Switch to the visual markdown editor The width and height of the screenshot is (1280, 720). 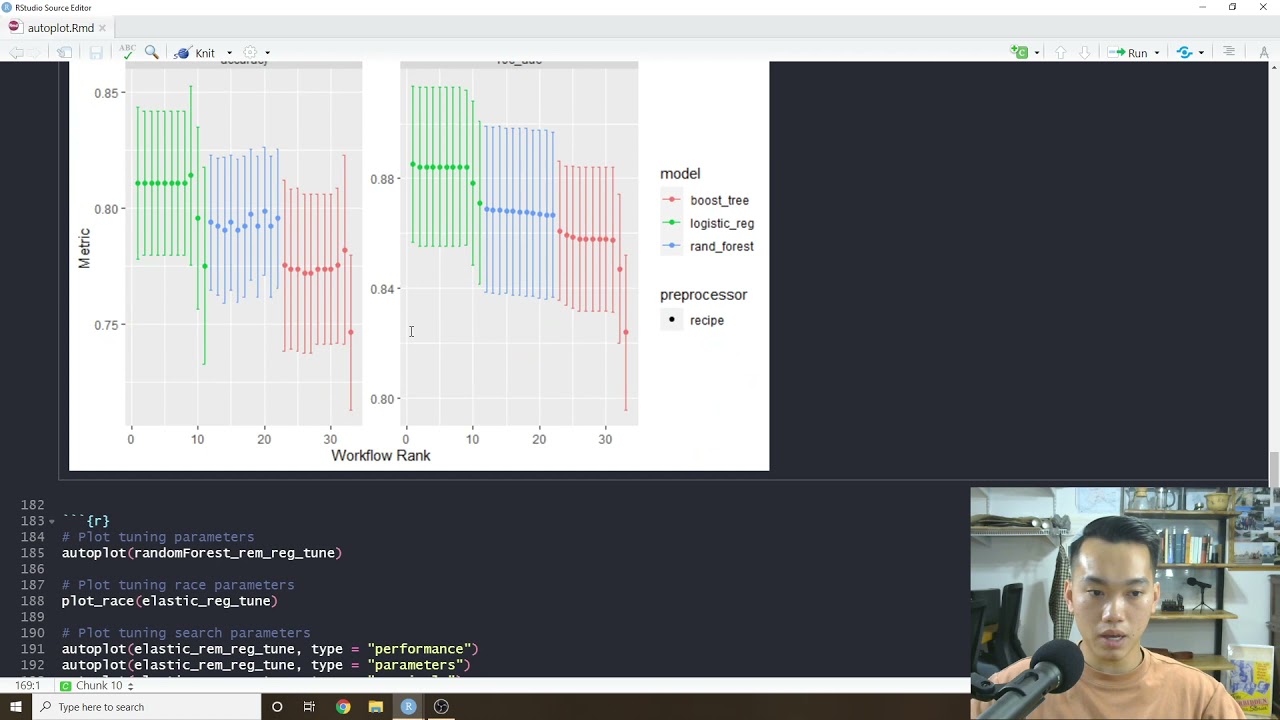click(x=1265, y=52)
